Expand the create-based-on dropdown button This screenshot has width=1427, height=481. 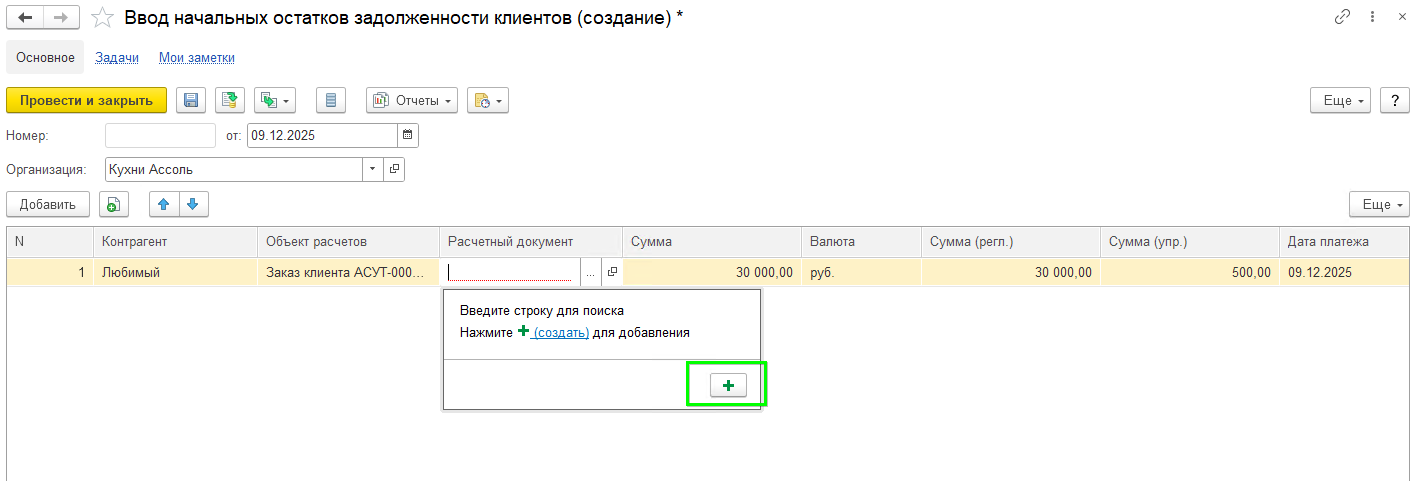[275, 100]
